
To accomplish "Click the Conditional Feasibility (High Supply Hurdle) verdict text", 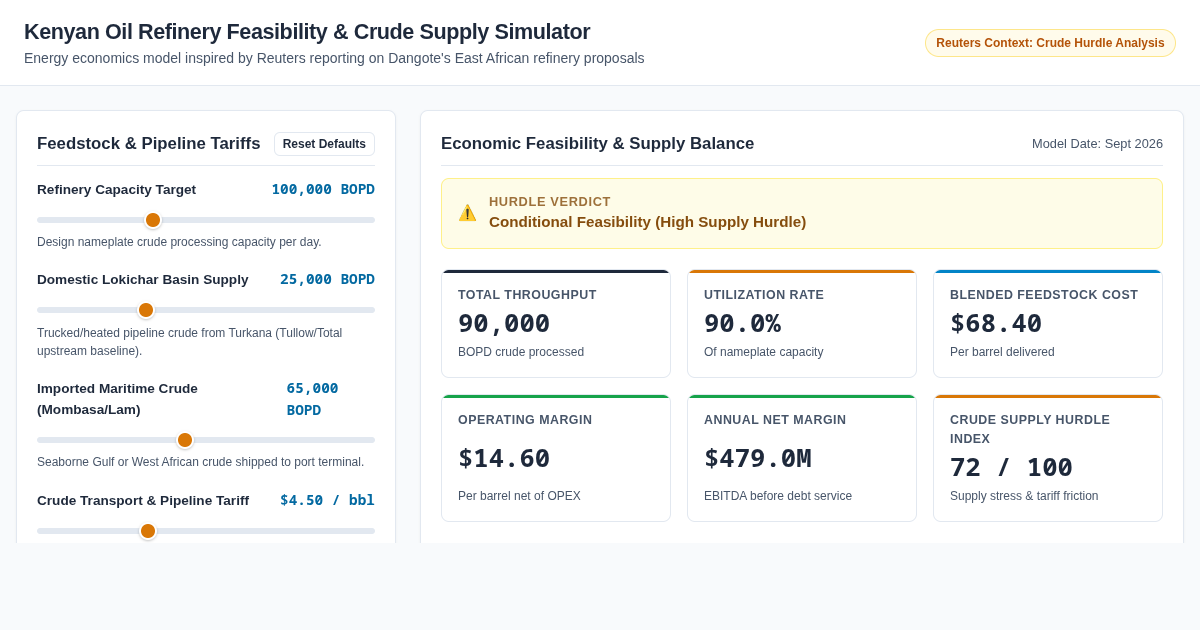I will tap(647, 222).
